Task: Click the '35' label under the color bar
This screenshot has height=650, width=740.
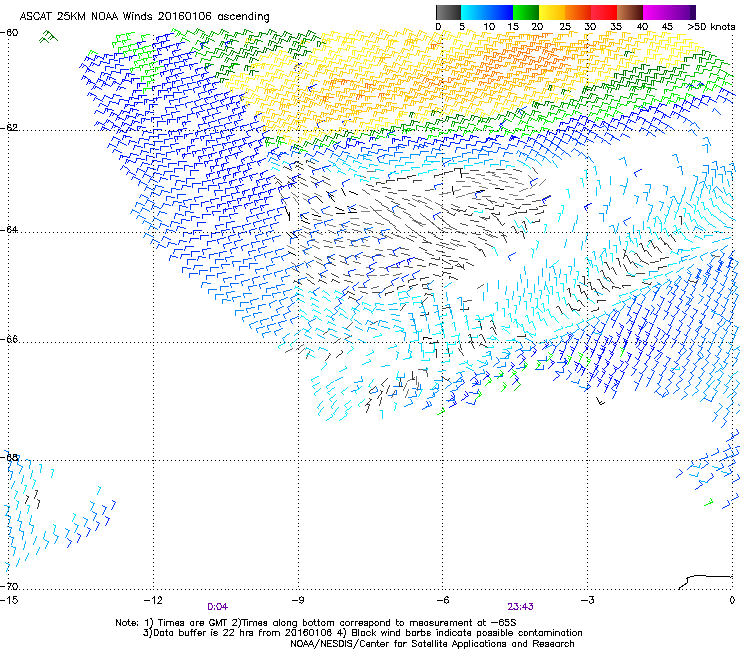Action: pyautogui.click(x=616, y=27)
